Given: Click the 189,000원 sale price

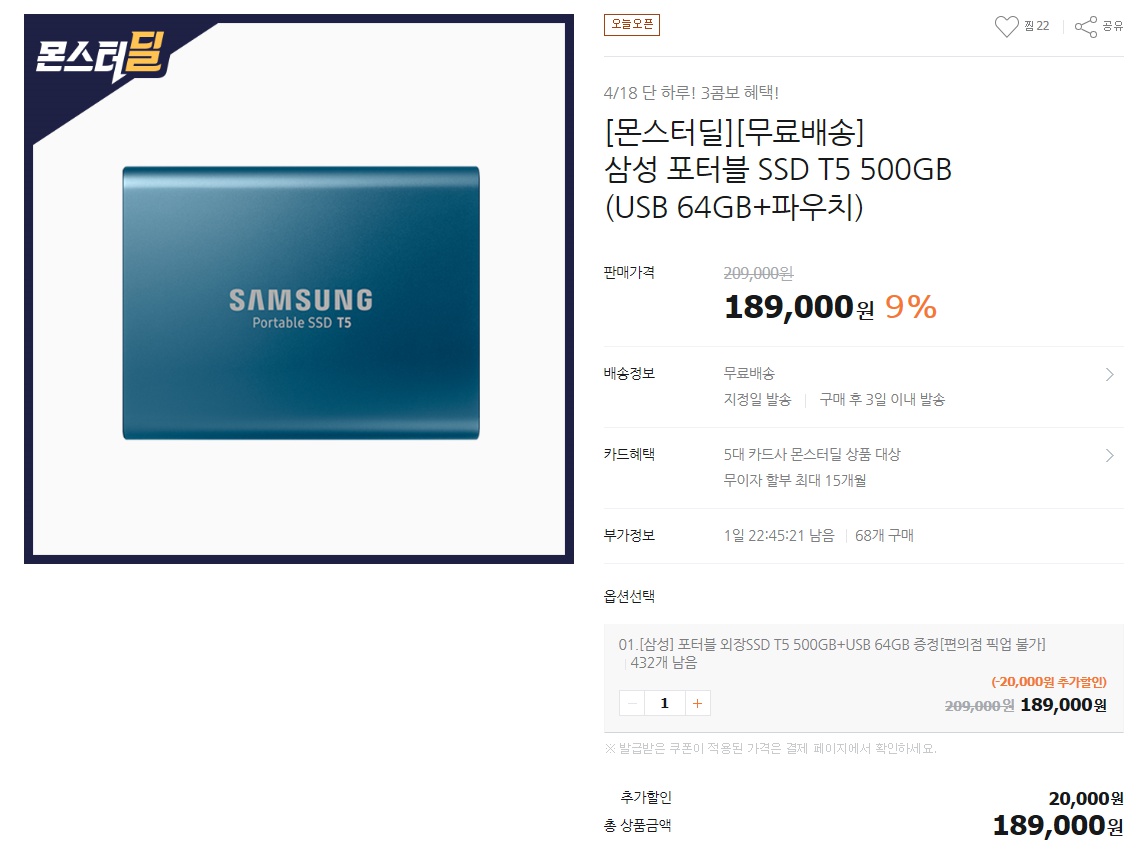Looking at the screenshot, I should [799, 307].
